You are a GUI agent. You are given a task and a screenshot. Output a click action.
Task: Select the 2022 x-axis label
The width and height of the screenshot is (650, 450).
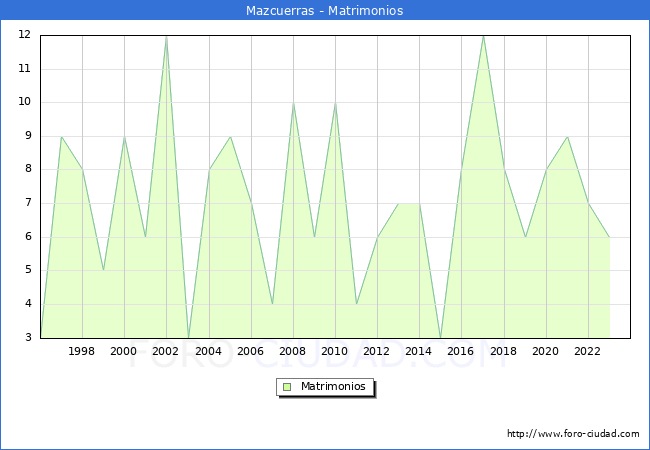click(587, 351)
